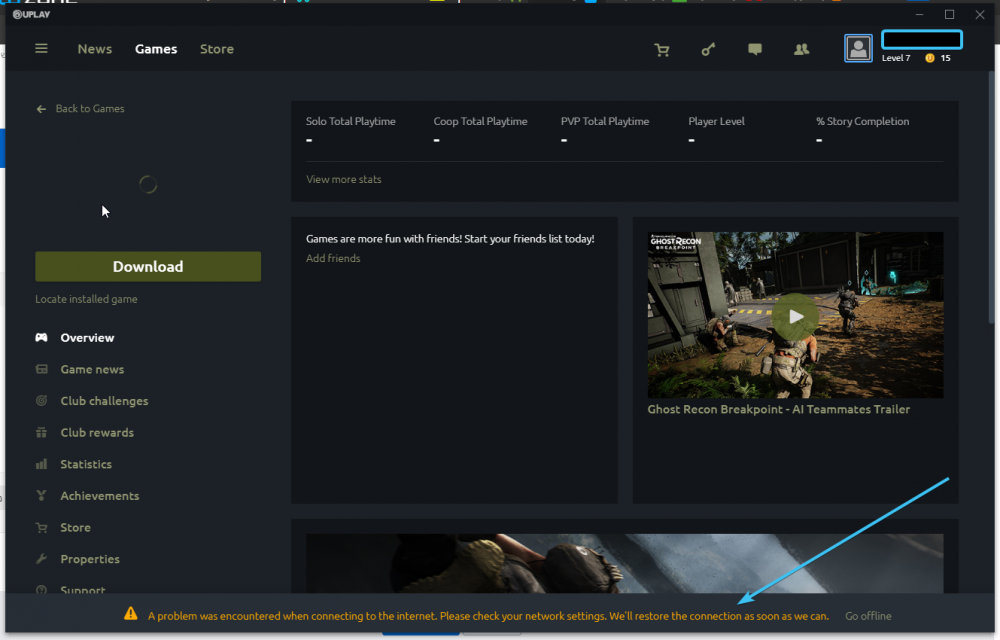Click the back arrow icon
This screenshot has height=640, width=1000.
click(41, 109)
